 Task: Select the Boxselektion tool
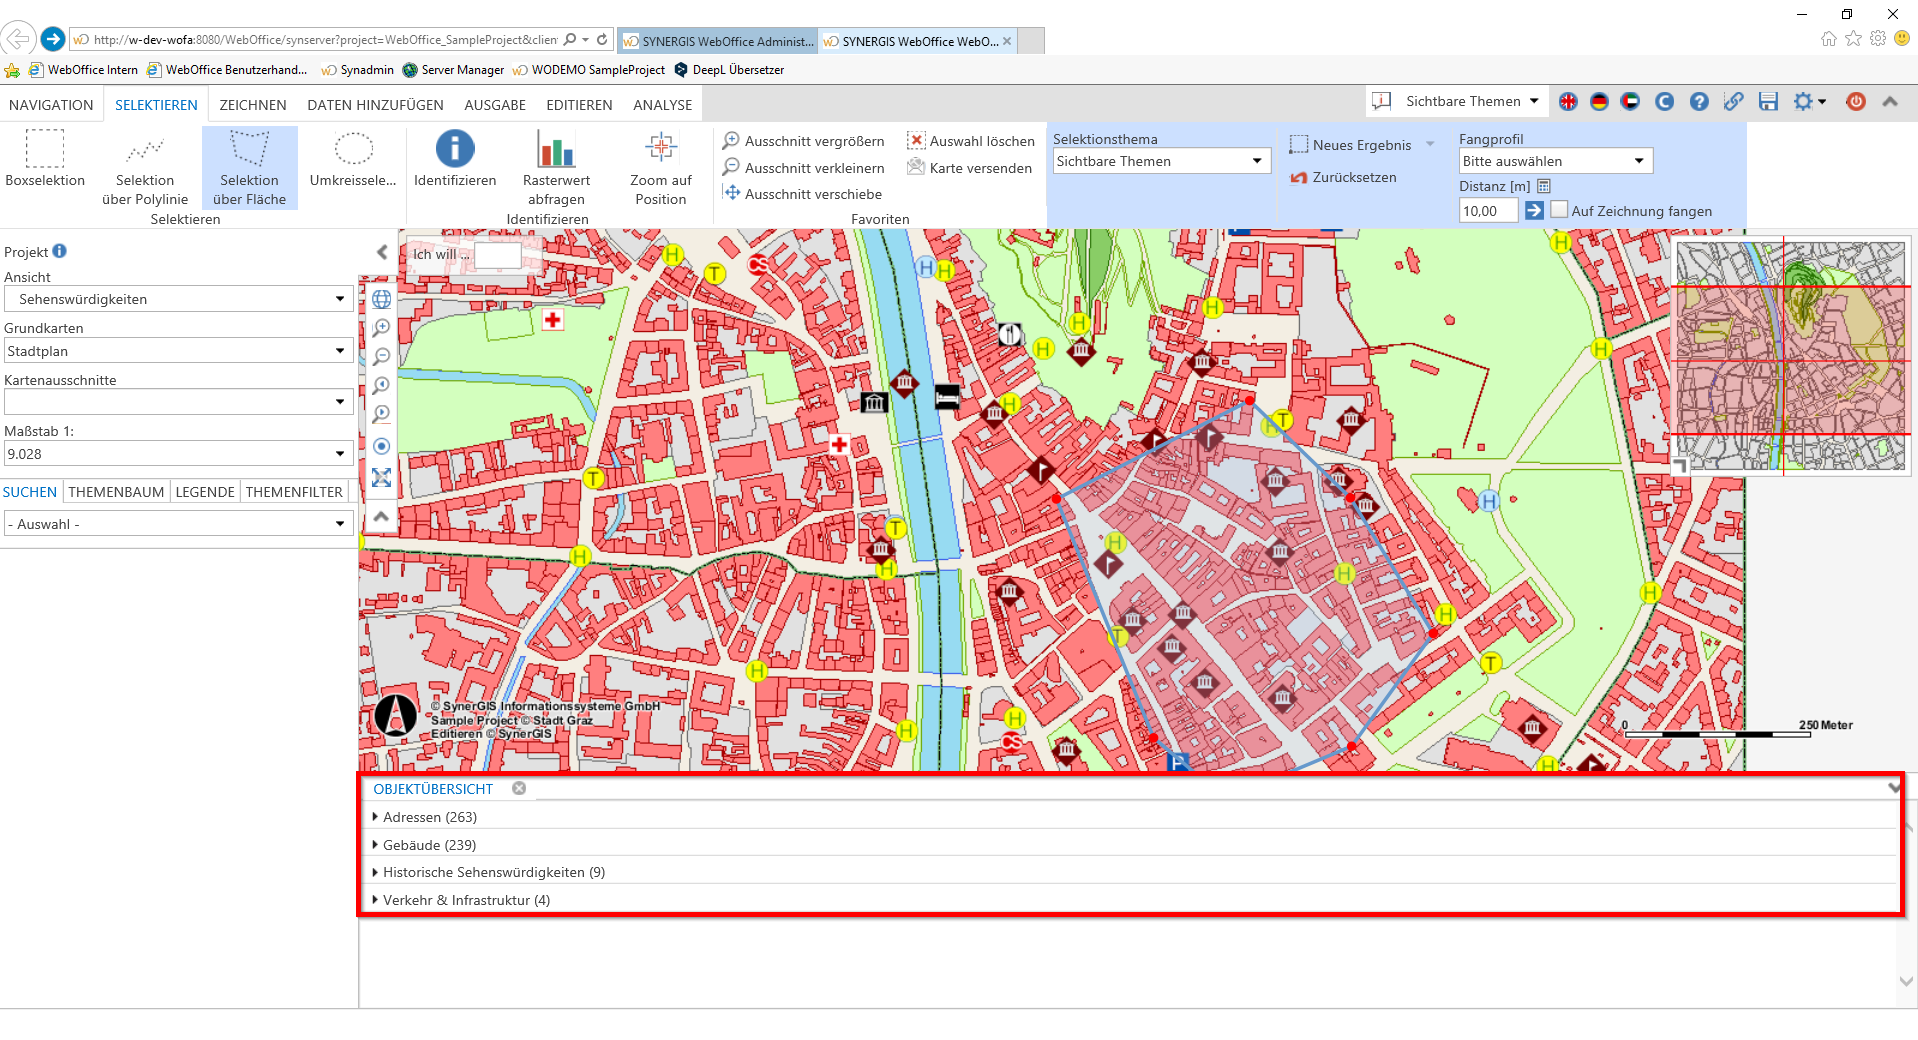45,158
